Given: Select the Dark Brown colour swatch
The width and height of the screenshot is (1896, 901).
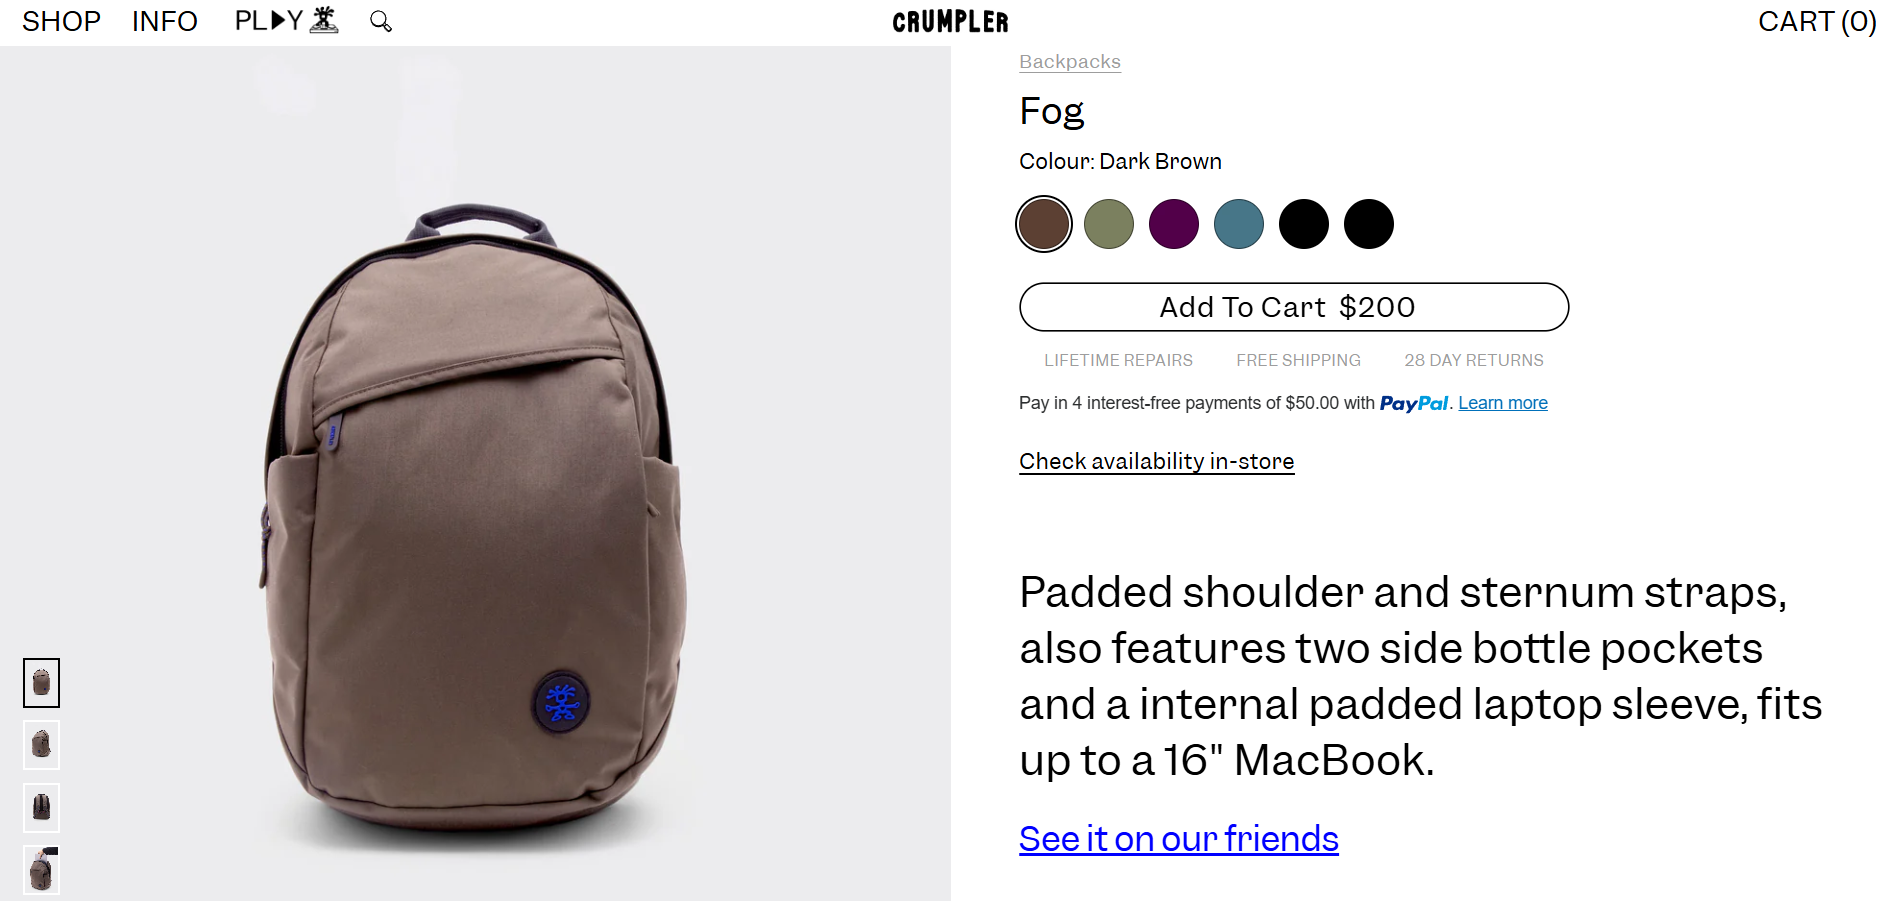Looking at the screenshot, I should [x=1044, y=224].
